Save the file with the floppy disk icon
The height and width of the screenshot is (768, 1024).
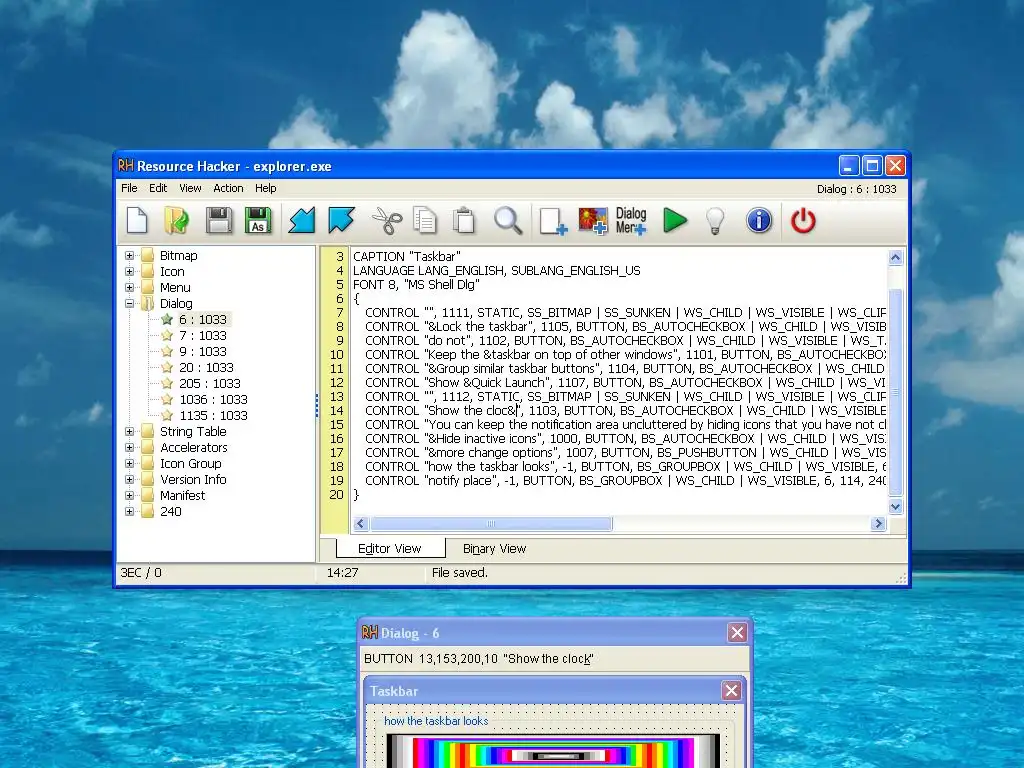[x=219, y=220]
